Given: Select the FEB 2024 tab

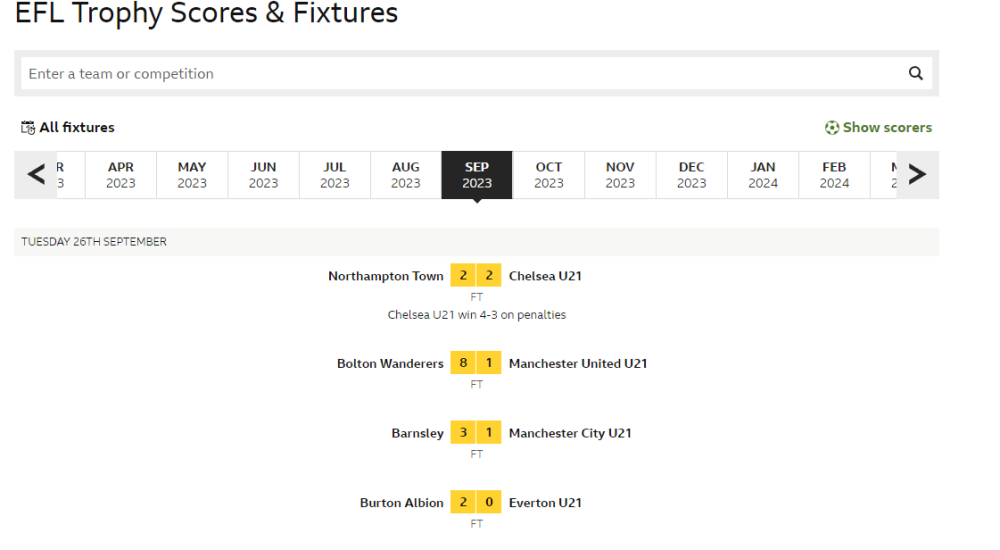Looking at the screenshot, I should click(x=834, y=175).
